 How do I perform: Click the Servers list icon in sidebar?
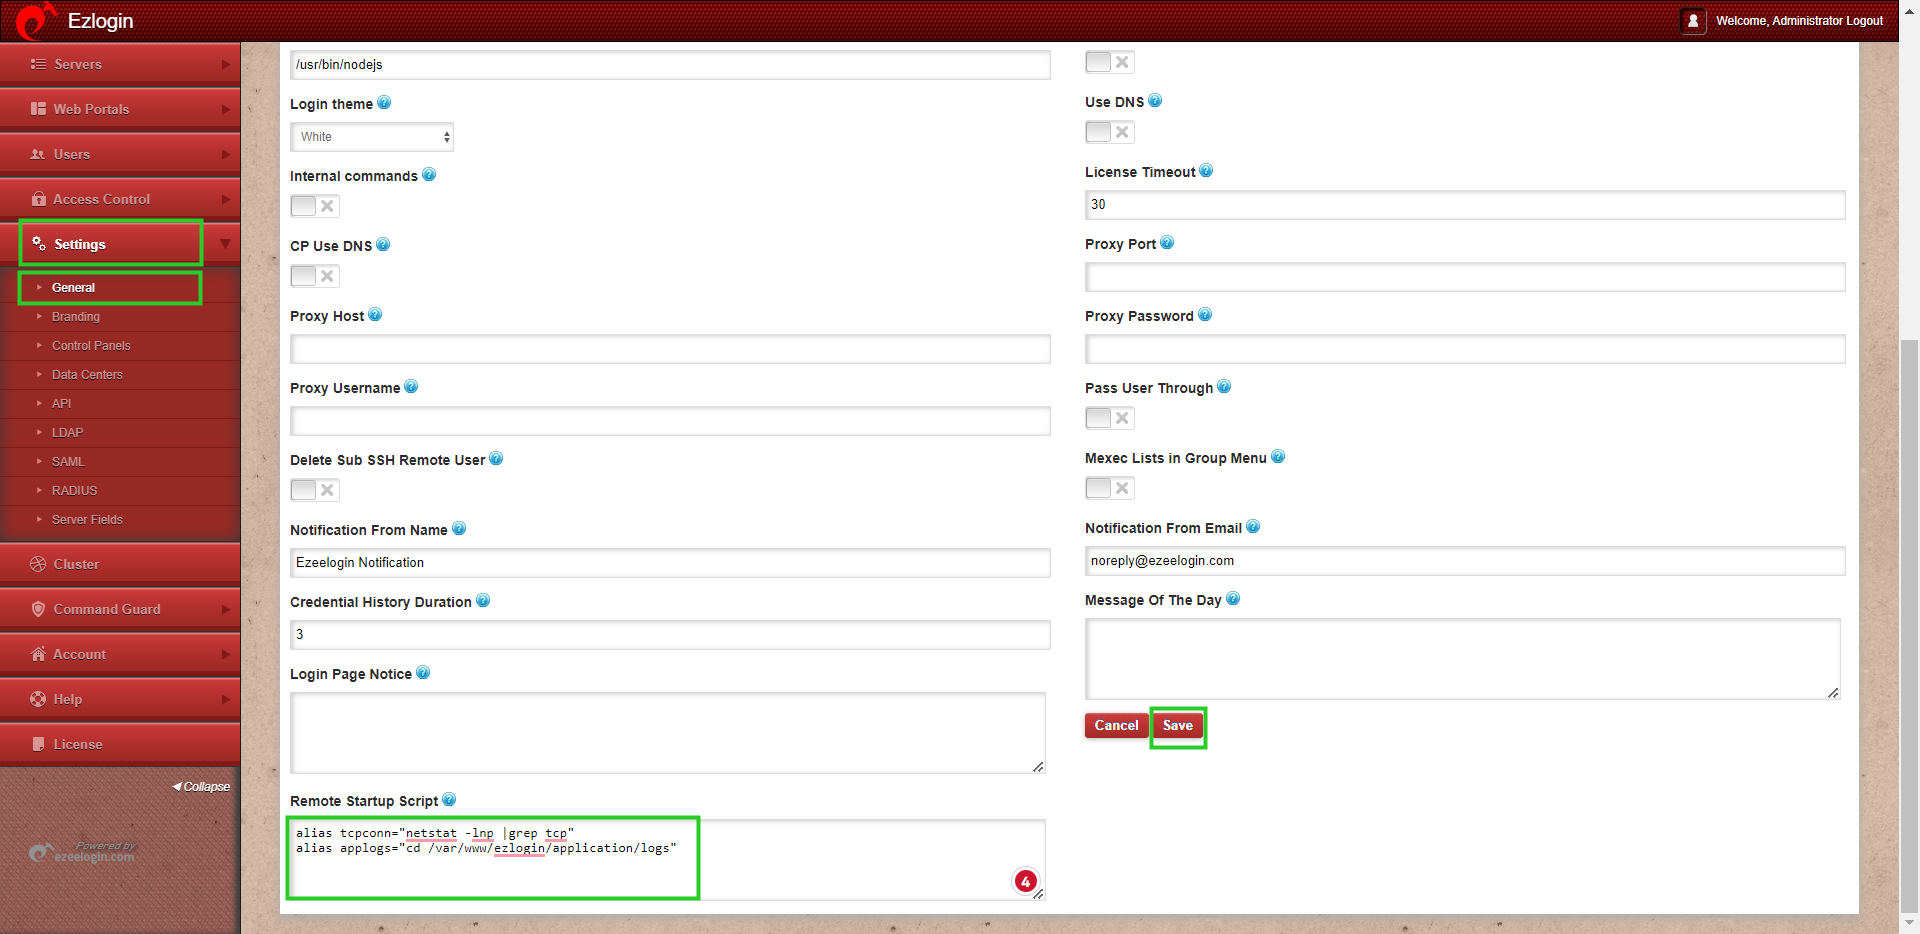pos(38,64)
